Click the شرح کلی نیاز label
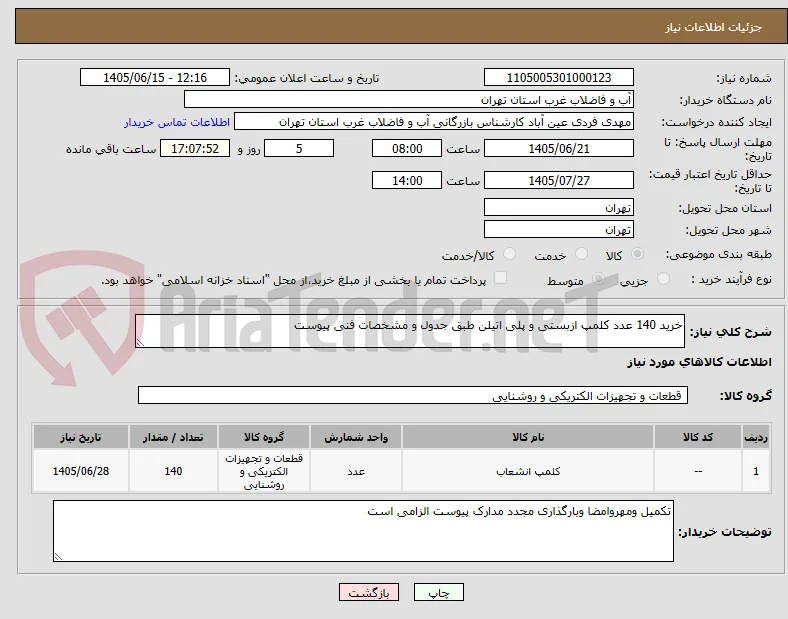Image resolution: width=788 pixels, height=619 pixels. click(x=730, y=332)
